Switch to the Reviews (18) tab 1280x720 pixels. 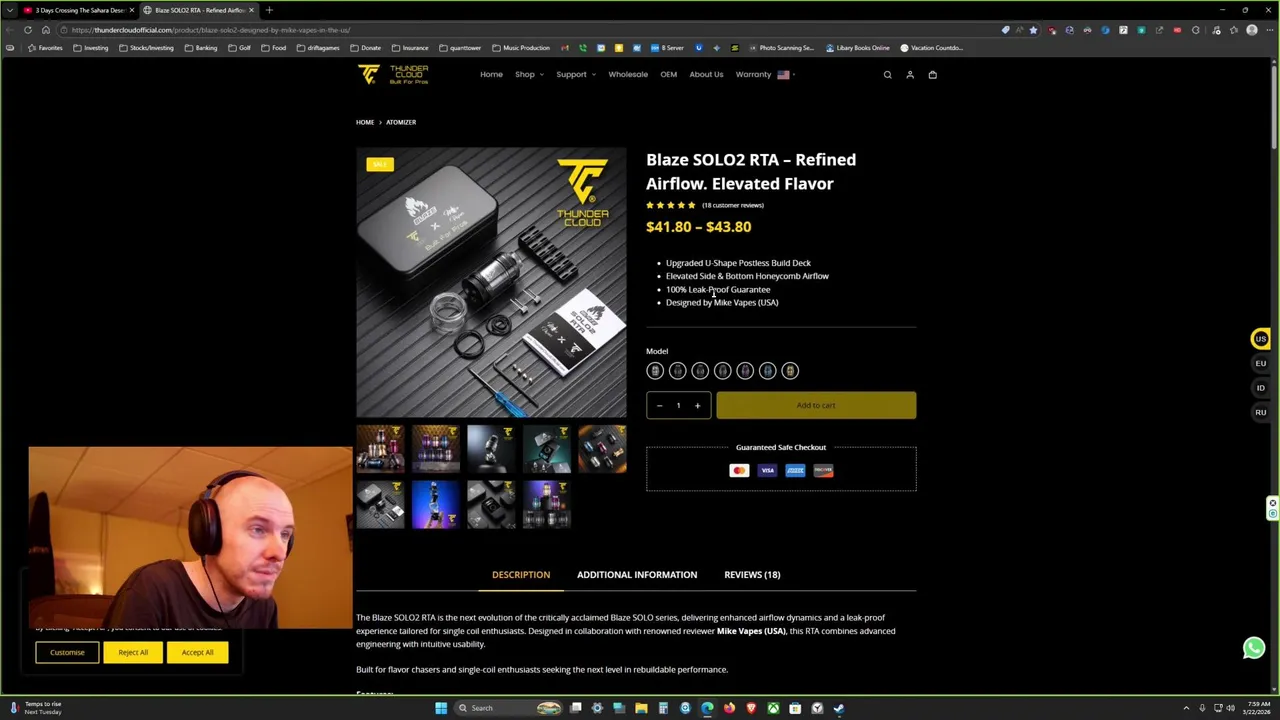pos(752,575)
